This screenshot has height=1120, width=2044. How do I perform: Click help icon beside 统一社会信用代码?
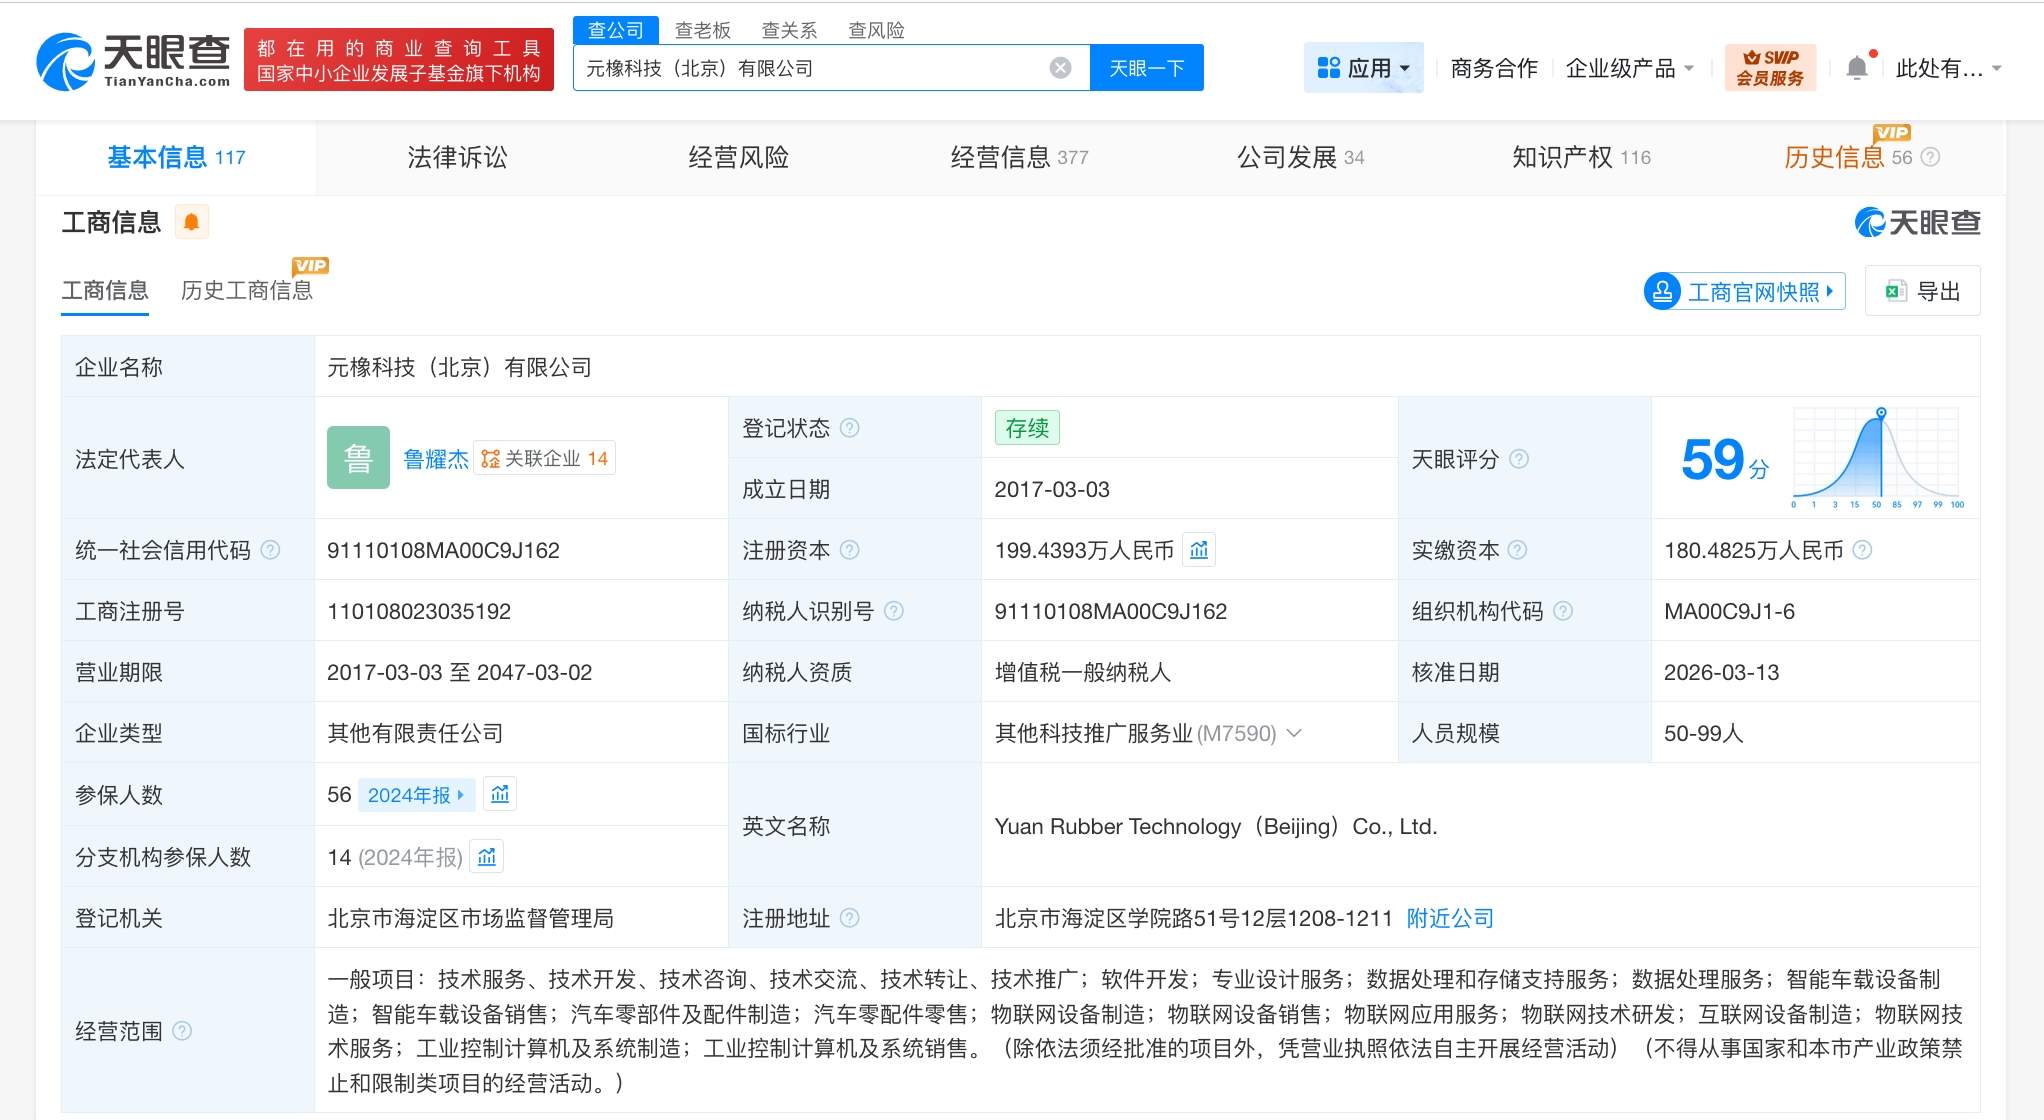coord(270,550)
